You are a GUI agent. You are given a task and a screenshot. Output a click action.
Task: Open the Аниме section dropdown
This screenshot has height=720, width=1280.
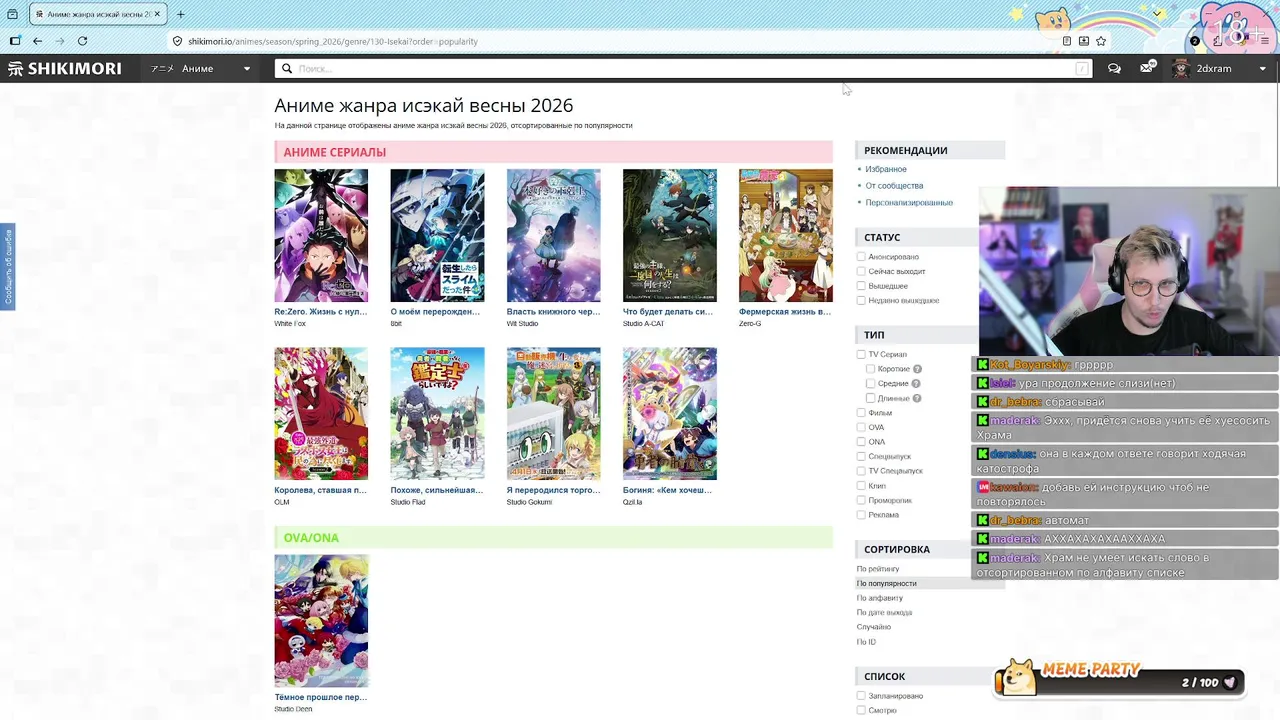point(201,68)
